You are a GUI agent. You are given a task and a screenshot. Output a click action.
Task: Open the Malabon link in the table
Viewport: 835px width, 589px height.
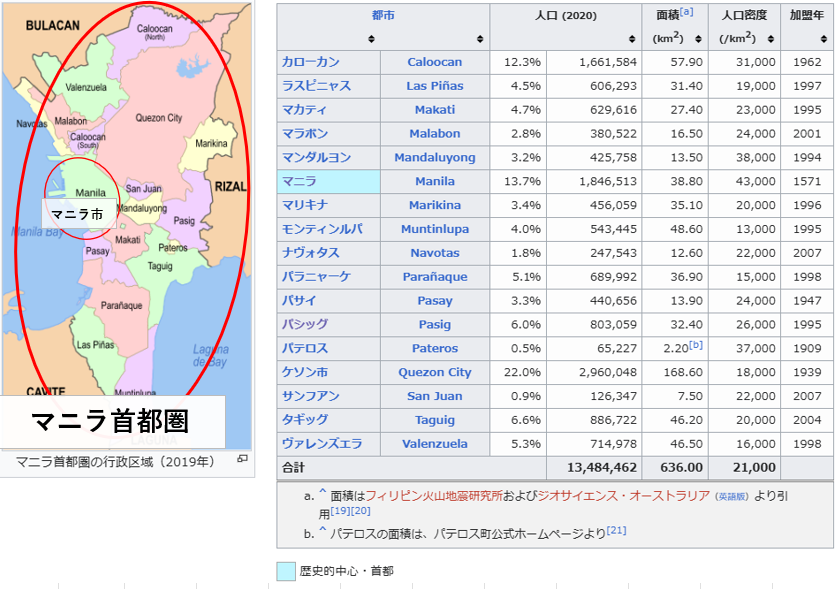tap(435, 134)
